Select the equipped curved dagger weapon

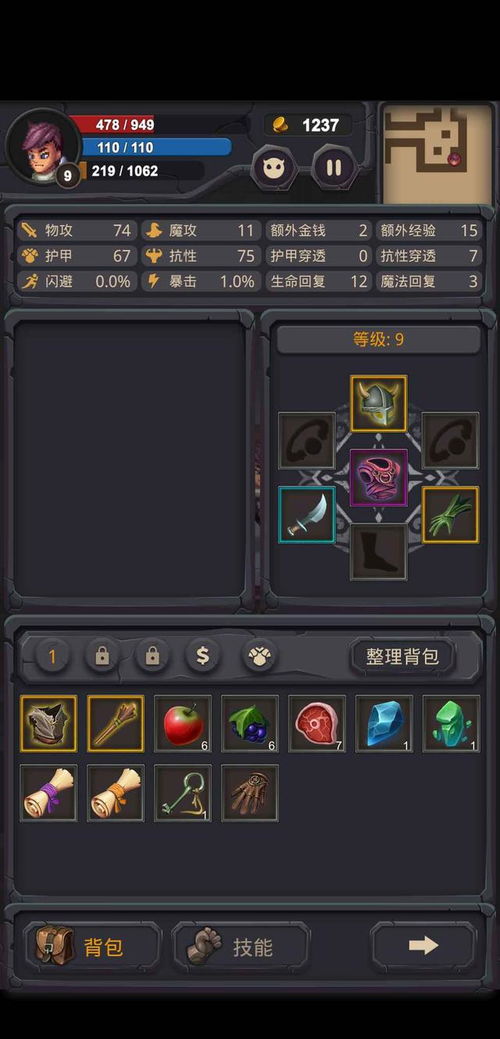tap(307, 515)
